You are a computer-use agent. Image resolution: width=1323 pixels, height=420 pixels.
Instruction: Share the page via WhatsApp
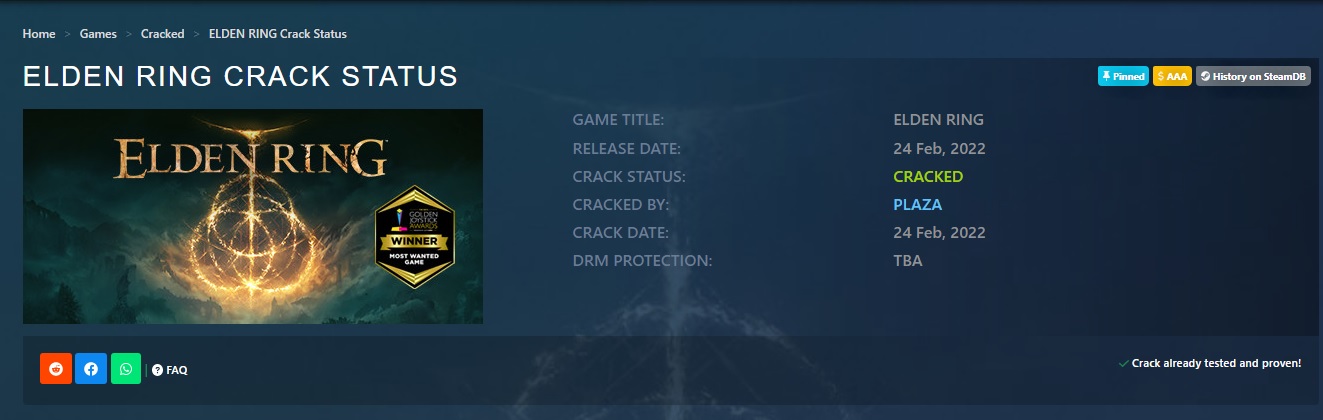click(126, 369)
